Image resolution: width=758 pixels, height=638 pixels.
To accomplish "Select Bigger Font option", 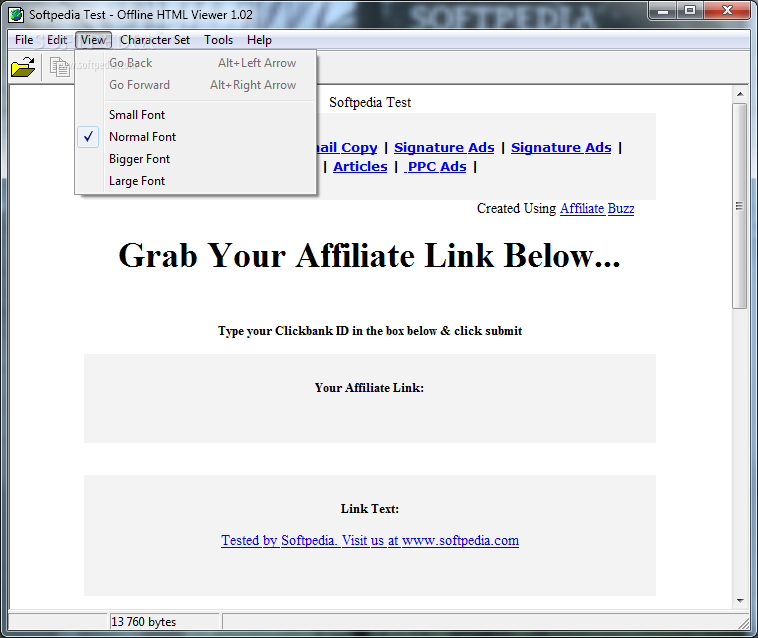I will point(196,159).
